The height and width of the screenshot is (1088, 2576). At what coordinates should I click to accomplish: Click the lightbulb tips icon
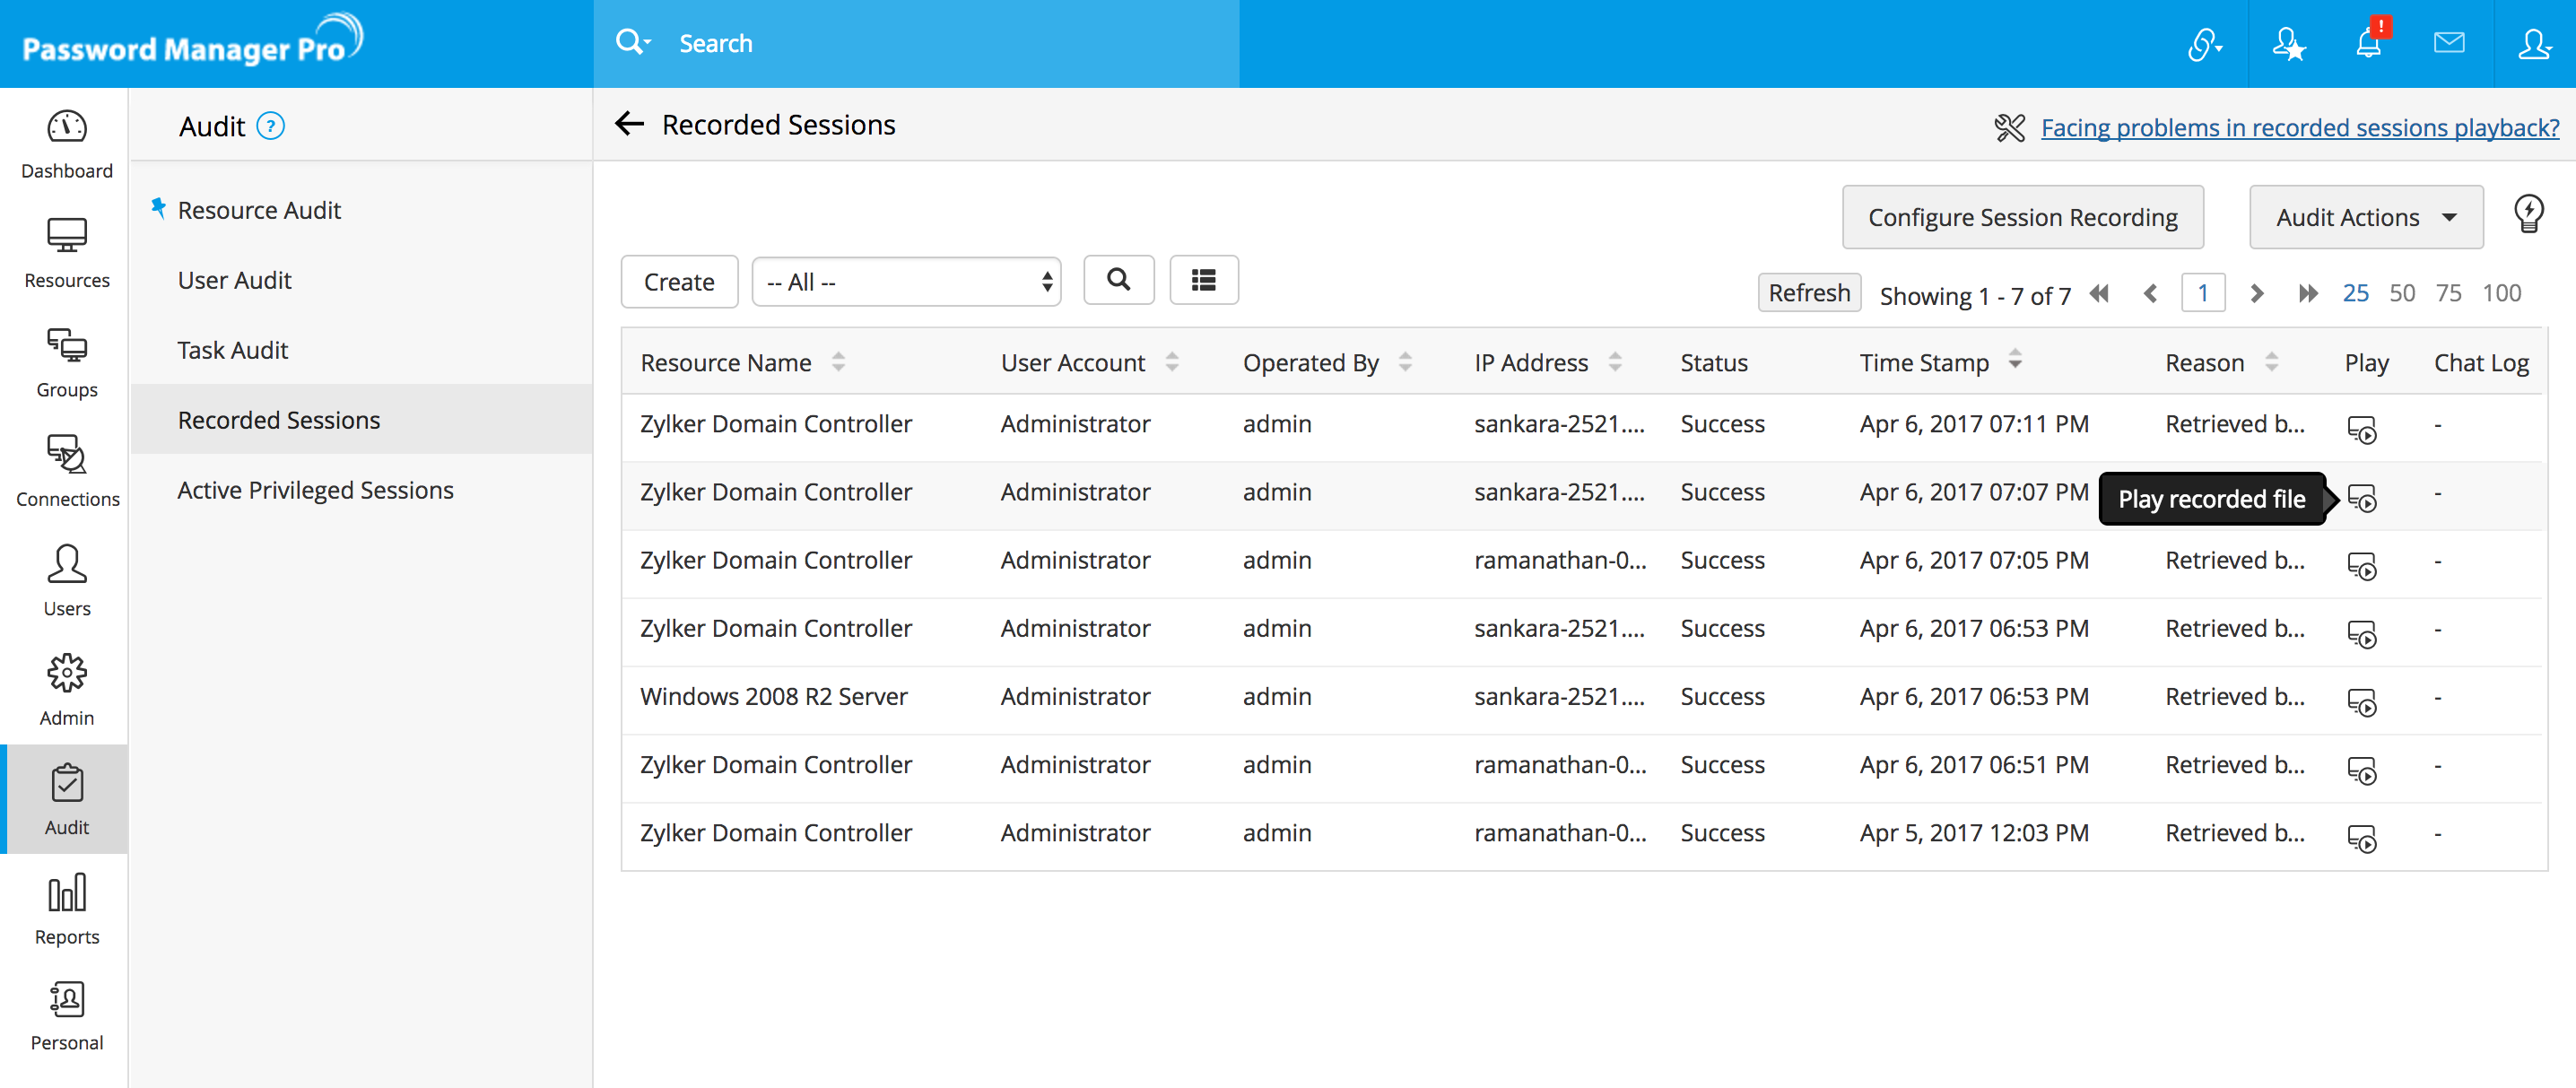[x=2528, y=214]
